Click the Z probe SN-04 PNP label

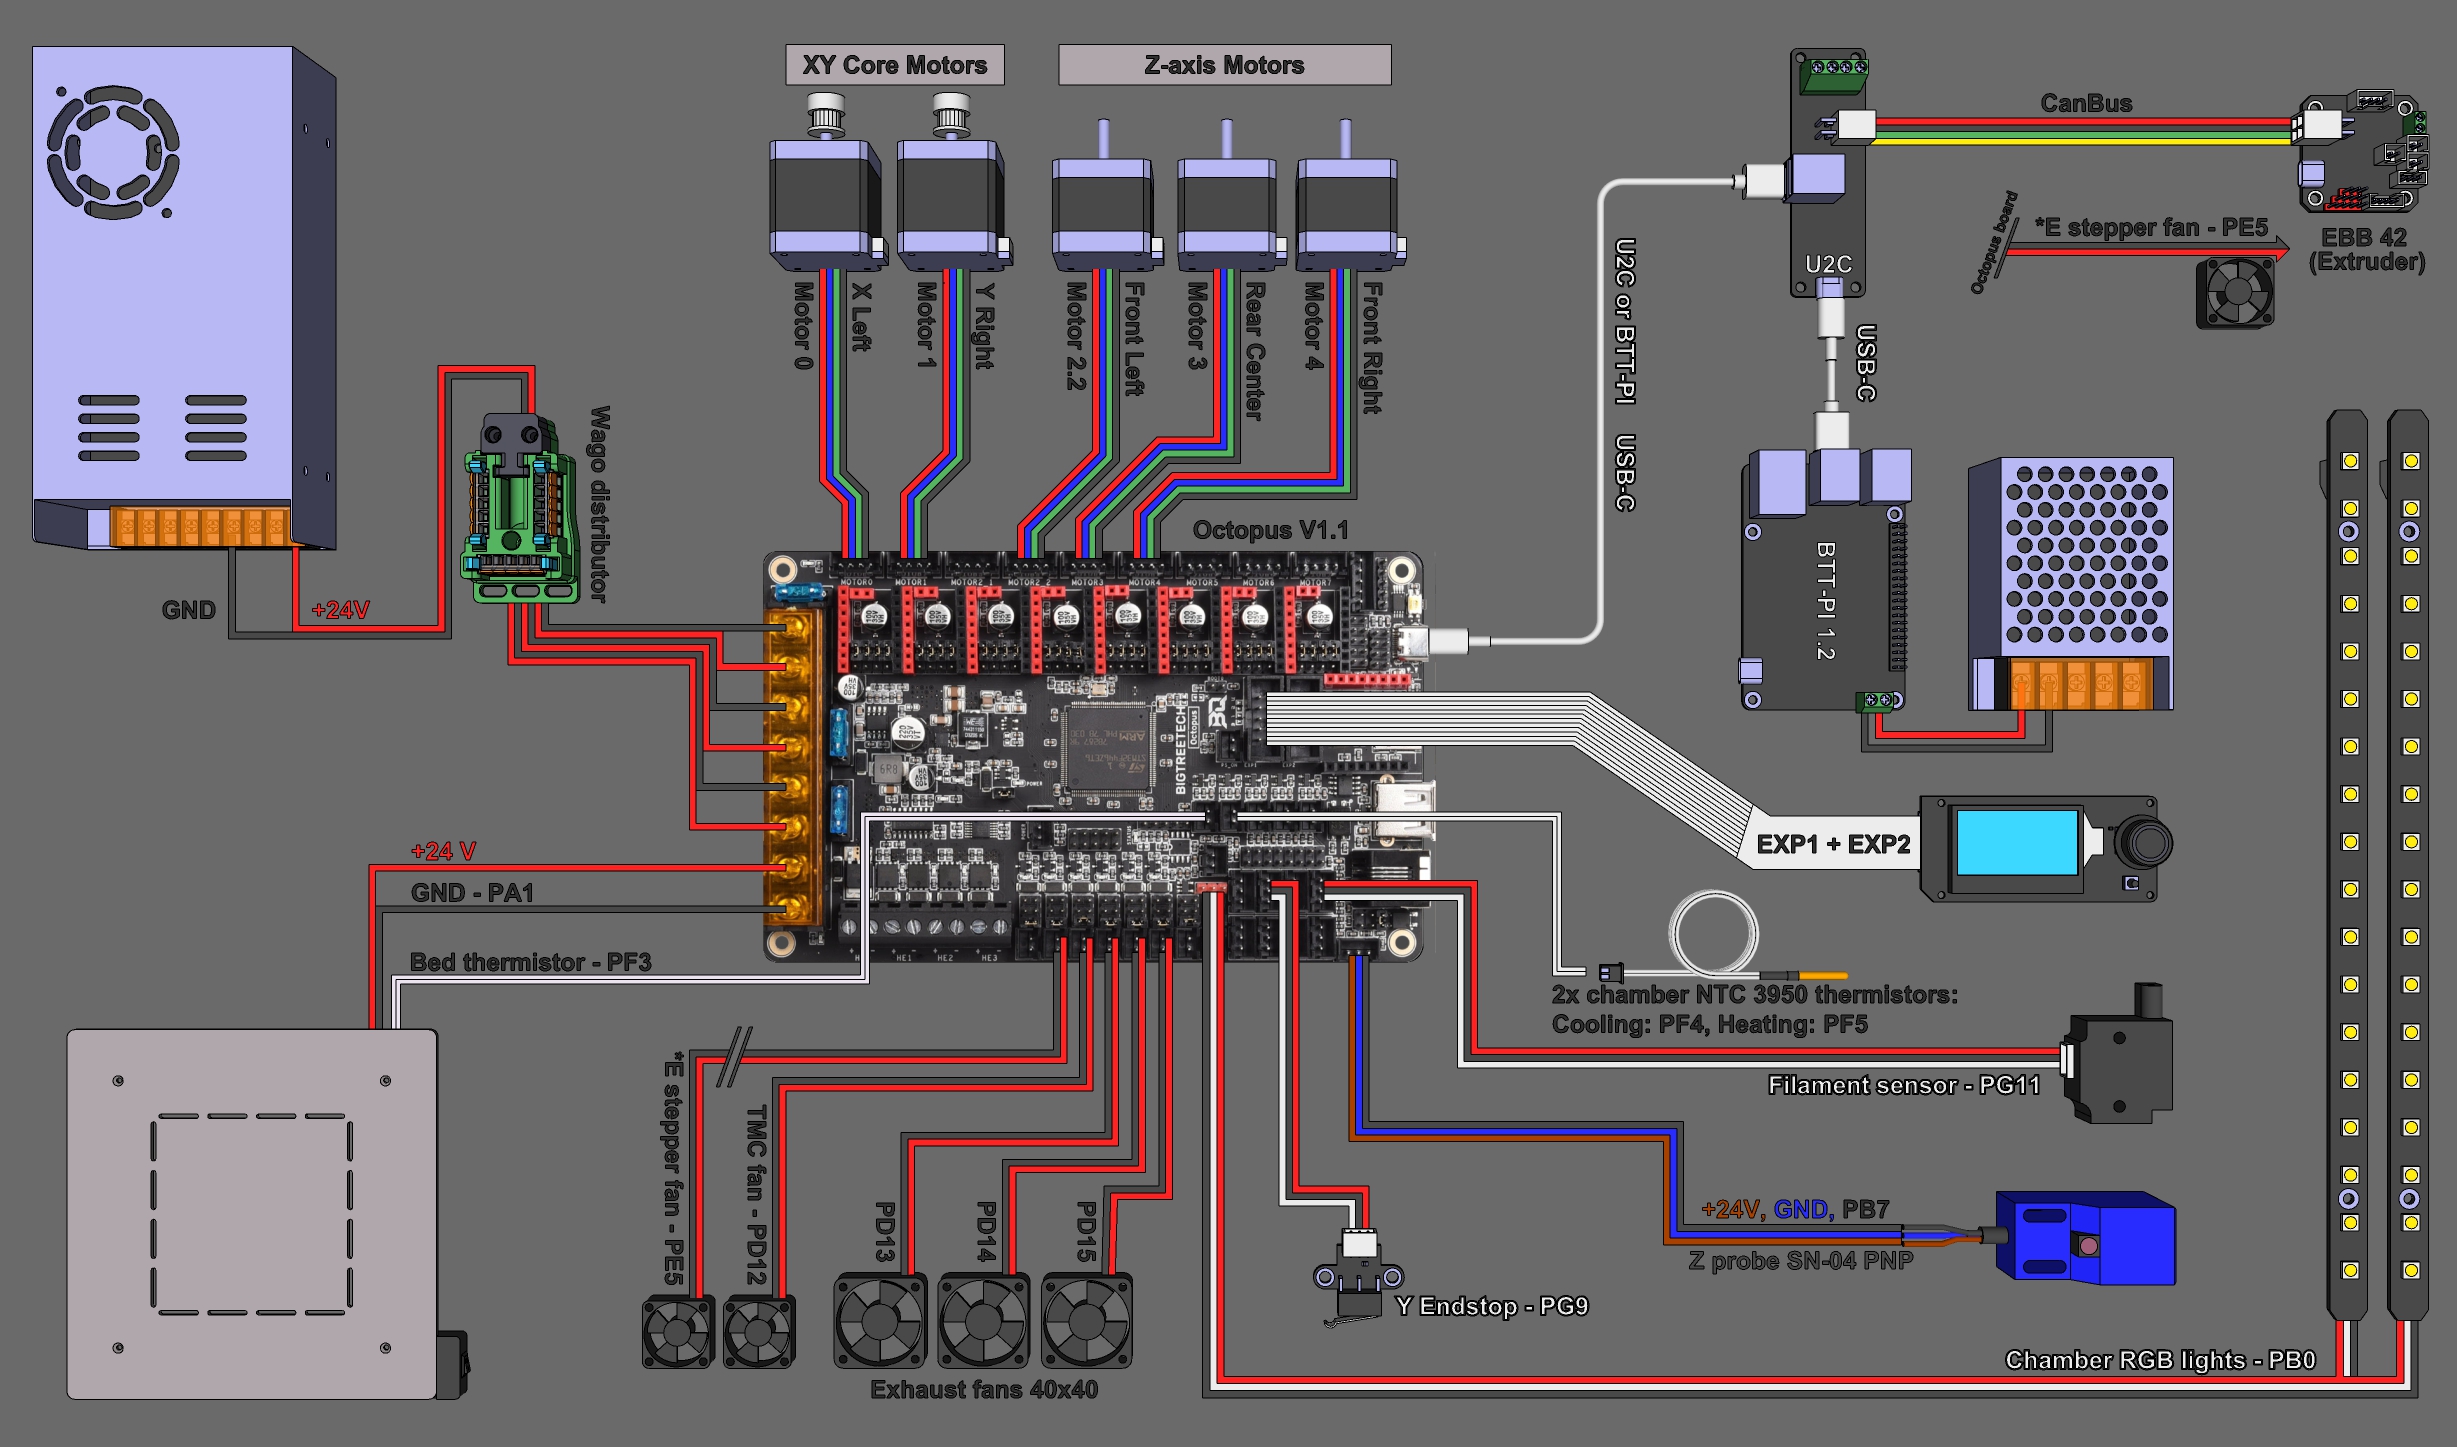1800,1261
